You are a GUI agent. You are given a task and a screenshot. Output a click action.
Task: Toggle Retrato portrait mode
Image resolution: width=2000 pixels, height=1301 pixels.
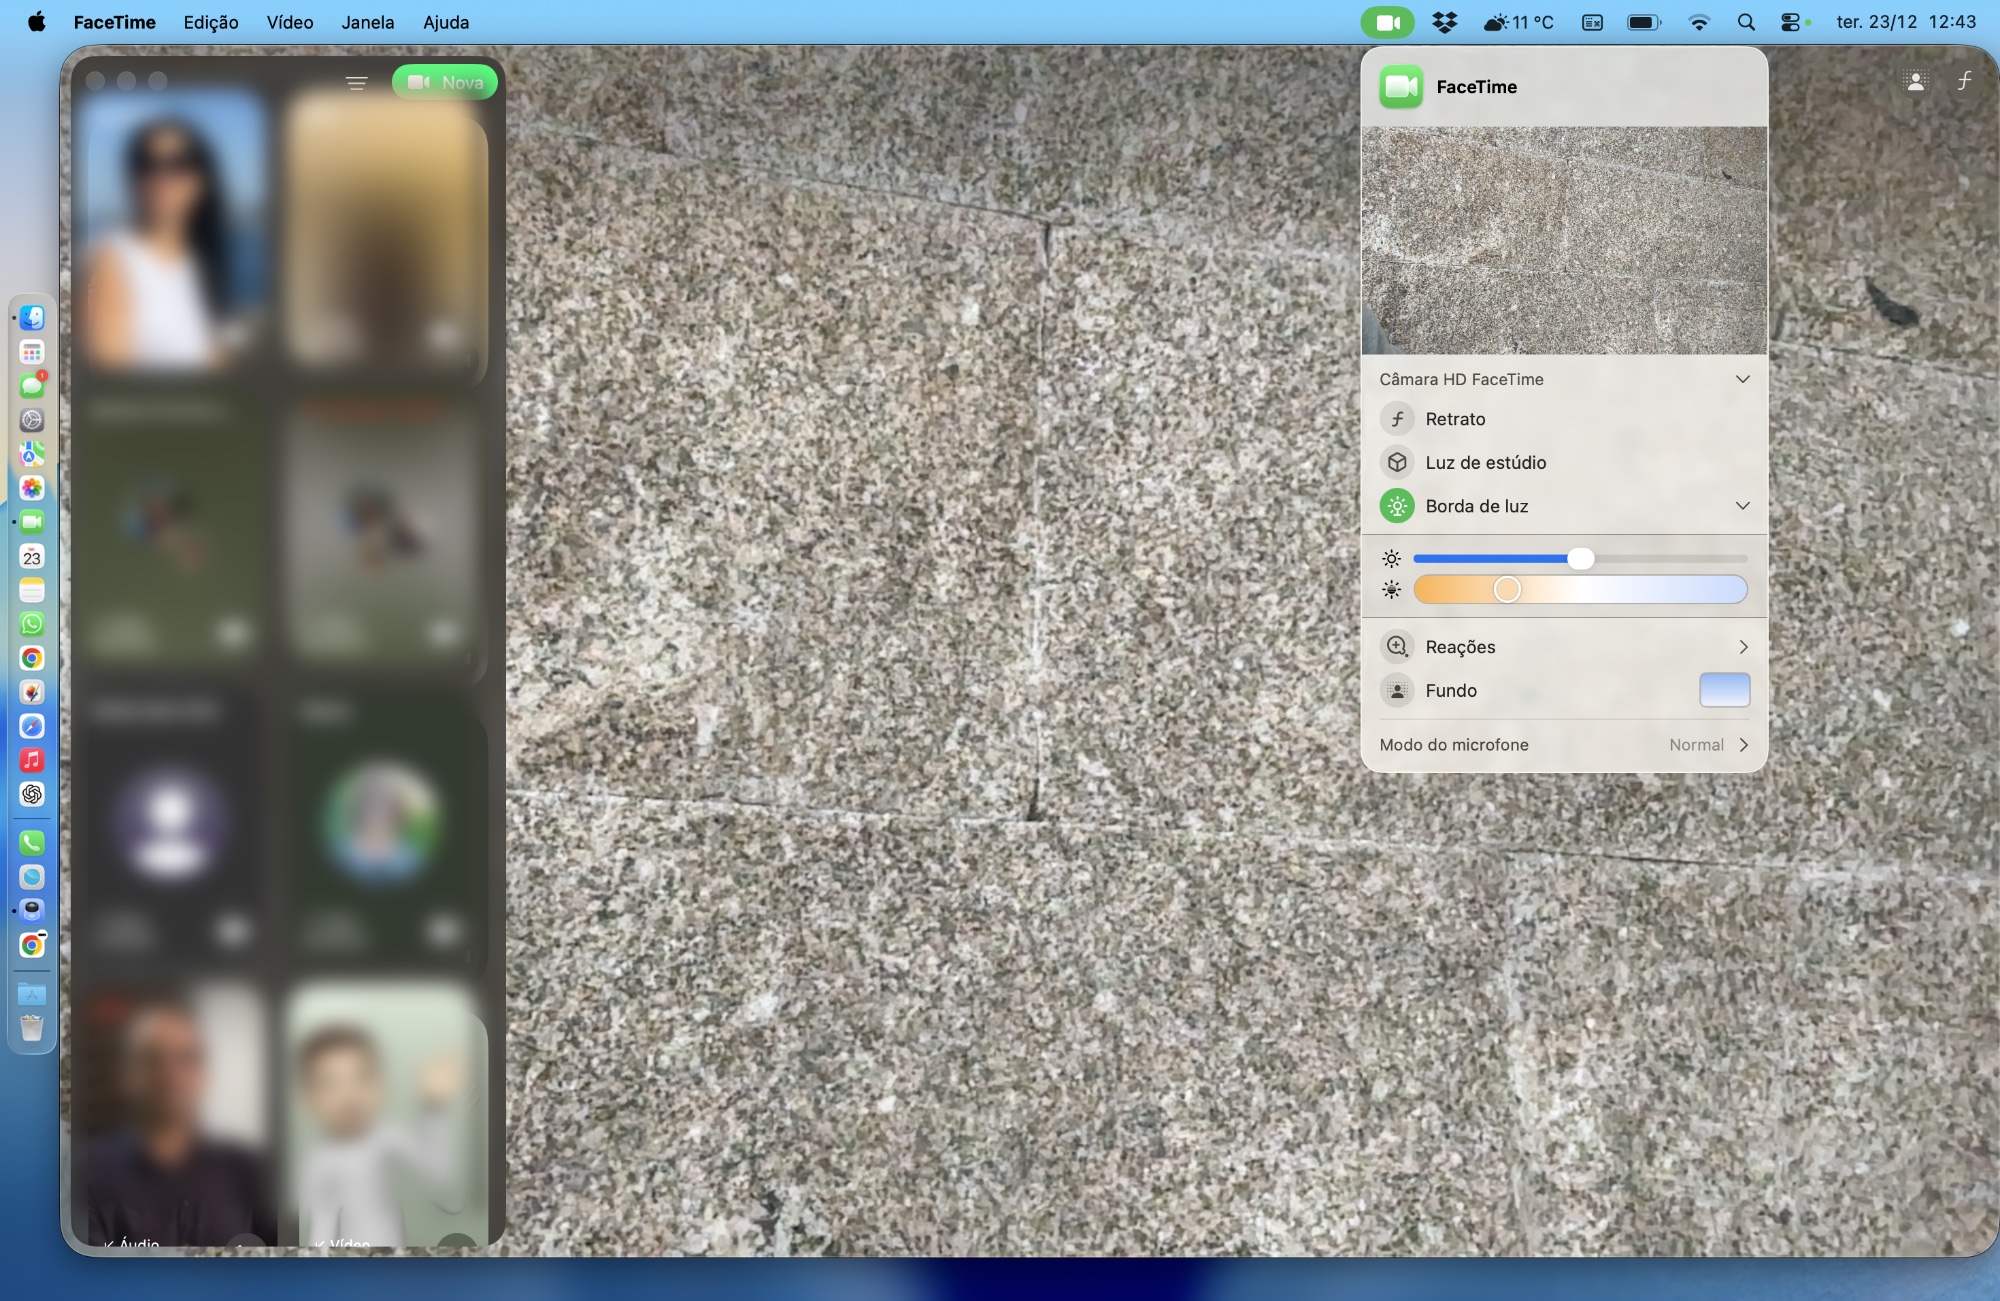coord(1397,419)
